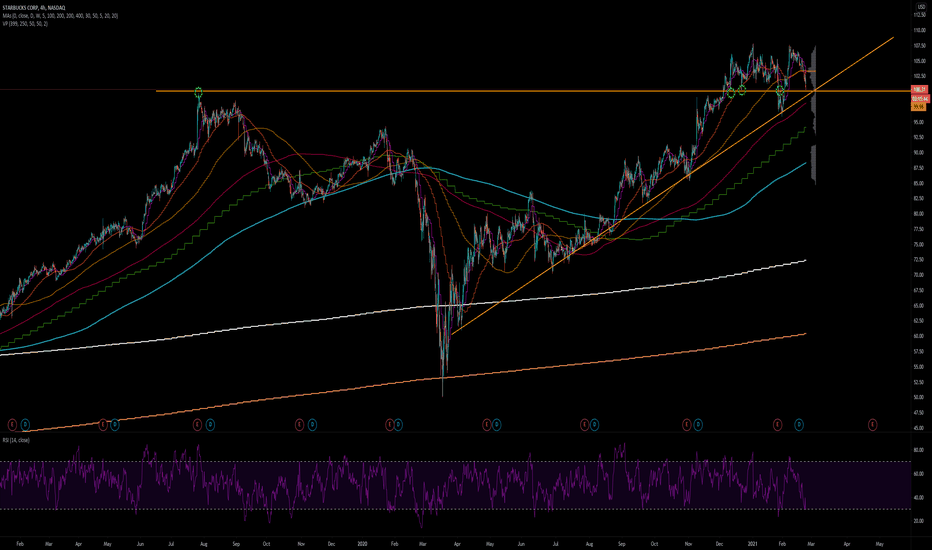Click the 2020 label on the time axis
Screen dimensions: 932x550
tap(363, 543)
